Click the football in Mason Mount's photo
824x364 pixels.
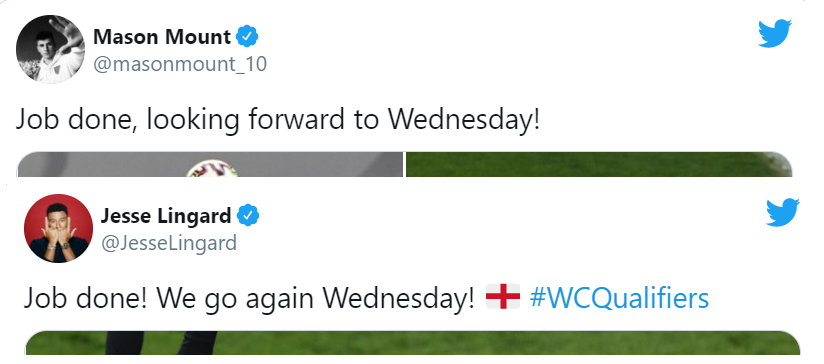point(212,169)
